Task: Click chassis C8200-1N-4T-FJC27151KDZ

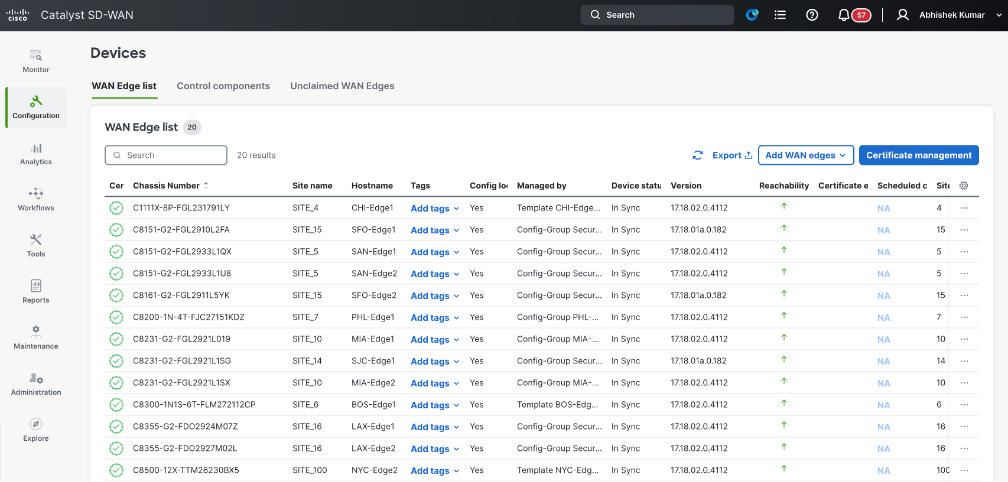Action: pos(188,317)
